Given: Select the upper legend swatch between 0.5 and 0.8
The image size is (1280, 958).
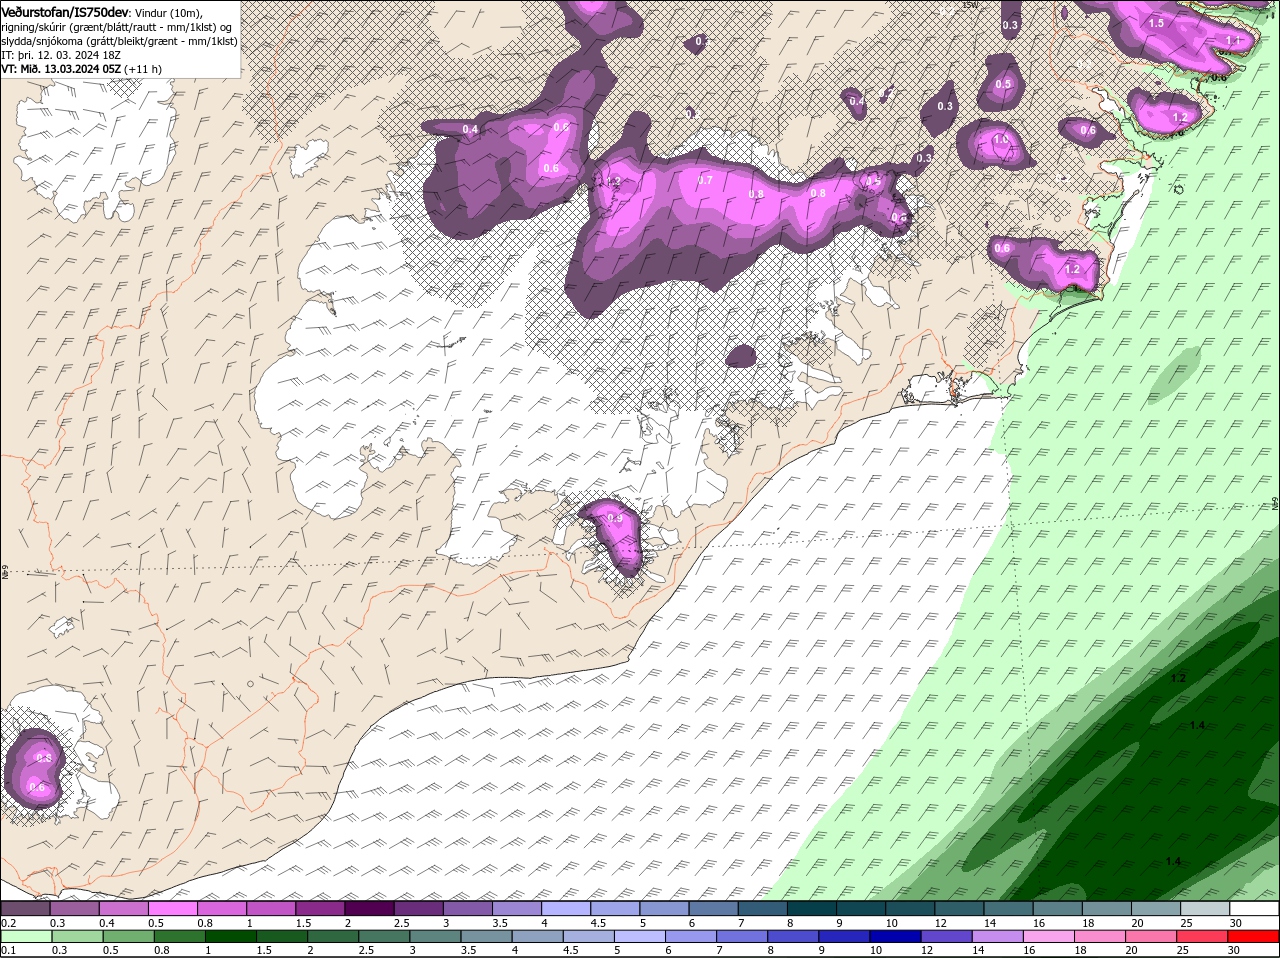Looking at the screenshot, I should [x=173, y=908].
